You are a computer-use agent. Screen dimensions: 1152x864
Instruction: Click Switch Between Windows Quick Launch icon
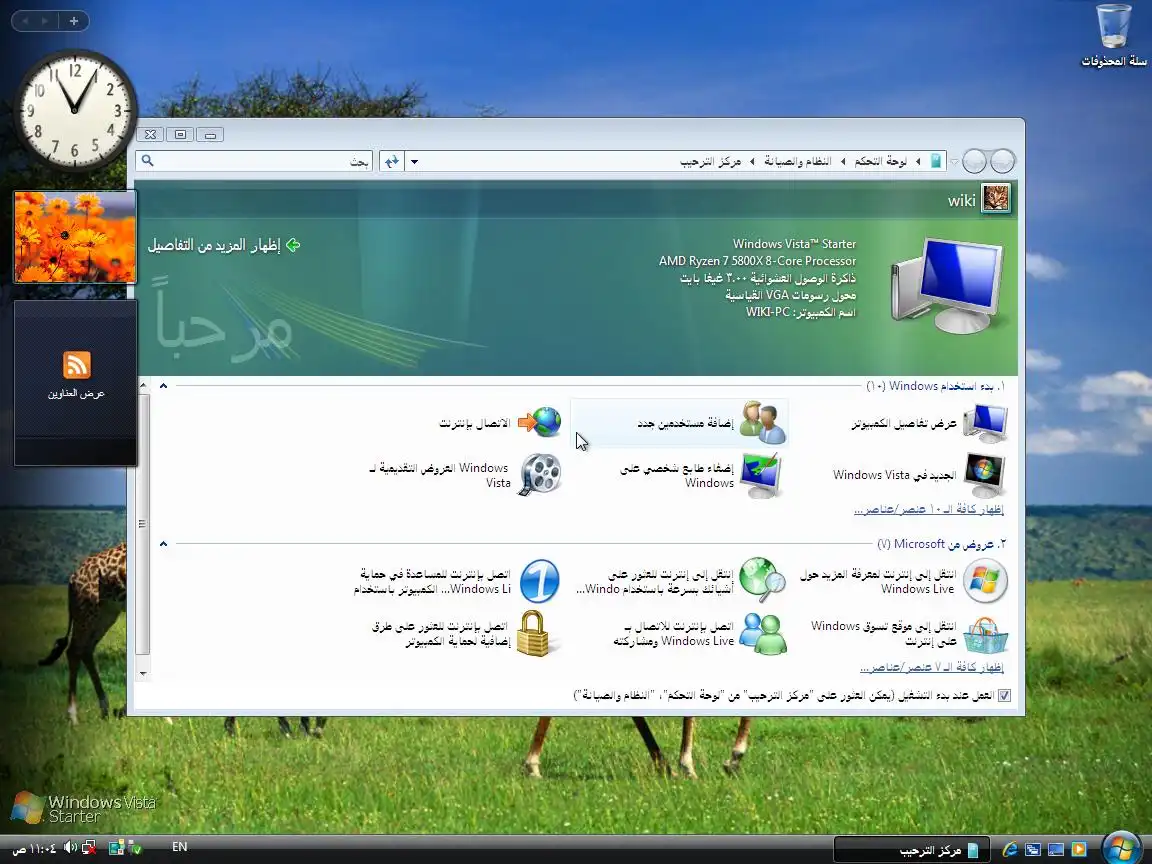click(1033, 849)
